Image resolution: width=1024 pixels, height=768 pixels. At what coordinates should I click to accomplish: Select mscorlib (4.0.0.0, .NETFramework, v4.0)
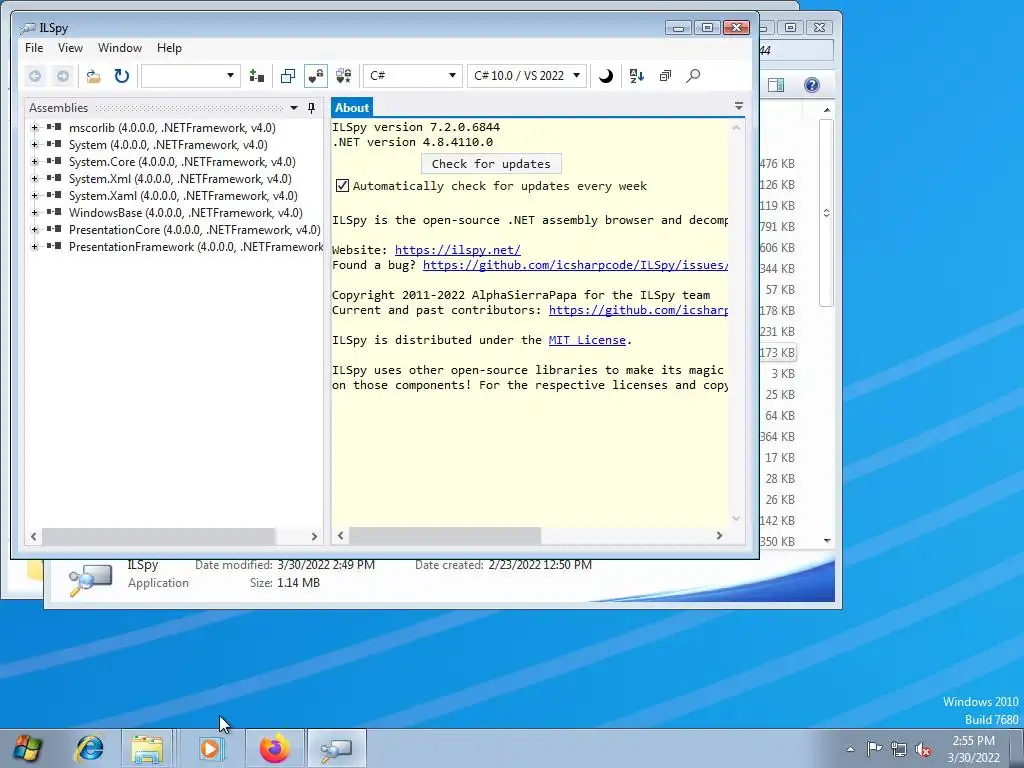point(172,128)
